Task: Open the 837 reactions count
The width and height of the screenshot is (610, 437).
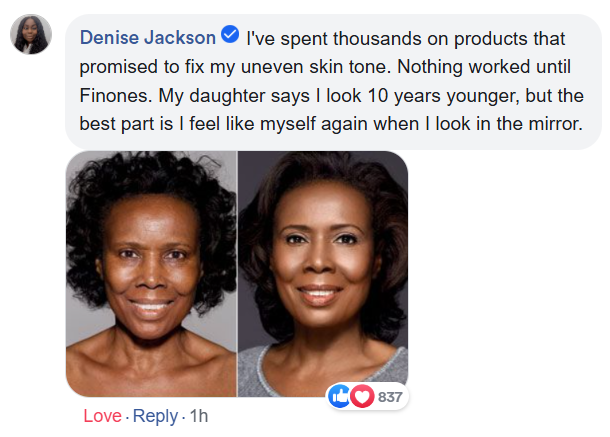Action: point(391,397)
